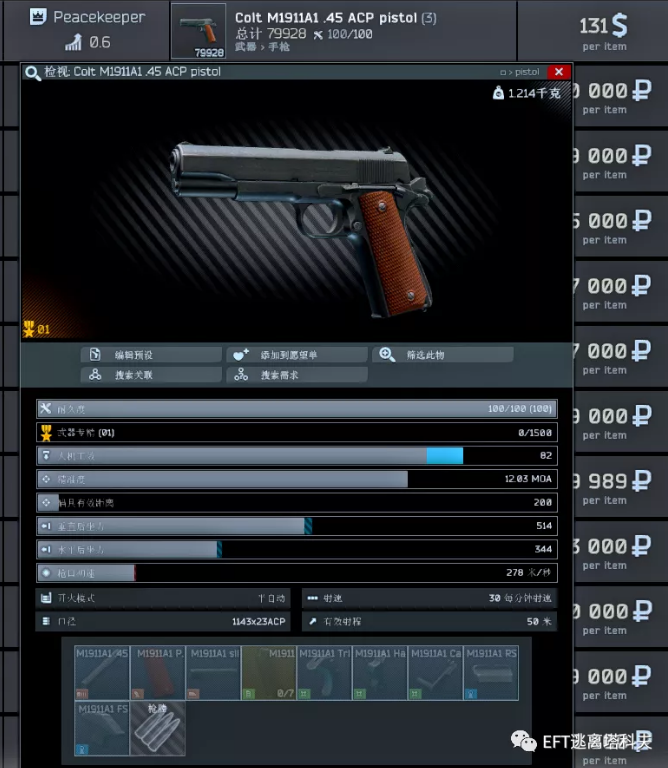Click the icon on the 瞄具有效距离 sighting range row

point(46,503)
